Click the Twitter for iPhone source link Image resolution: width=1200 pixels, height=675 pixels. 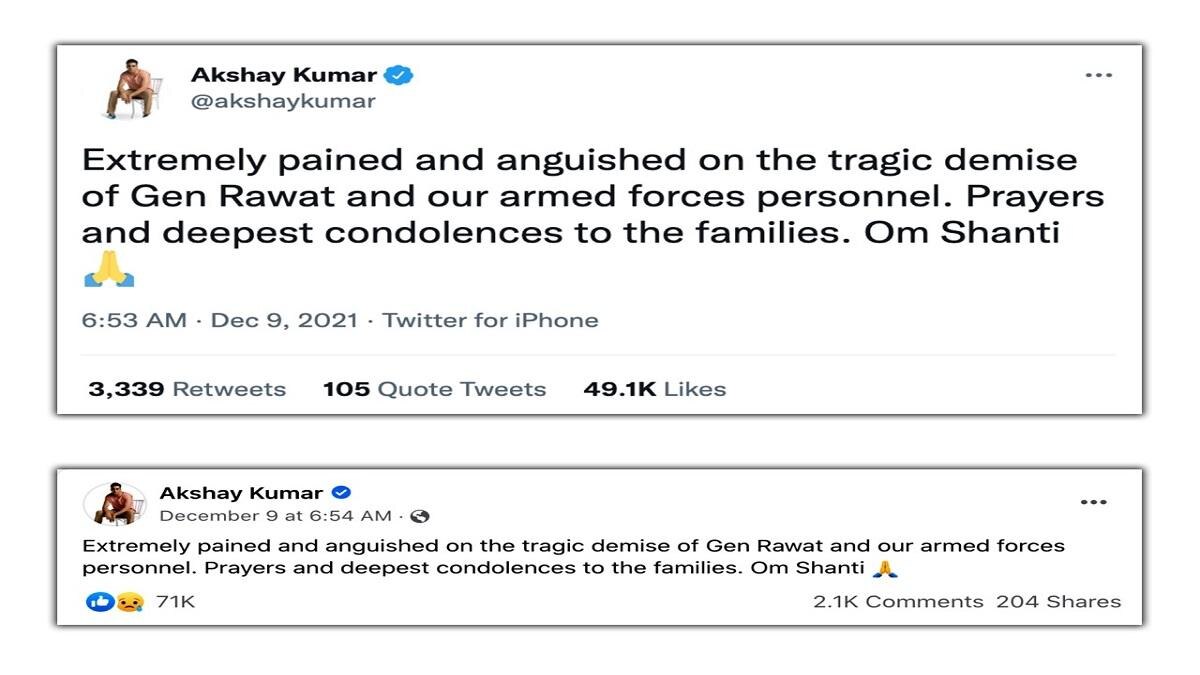[x=490, y=320]
